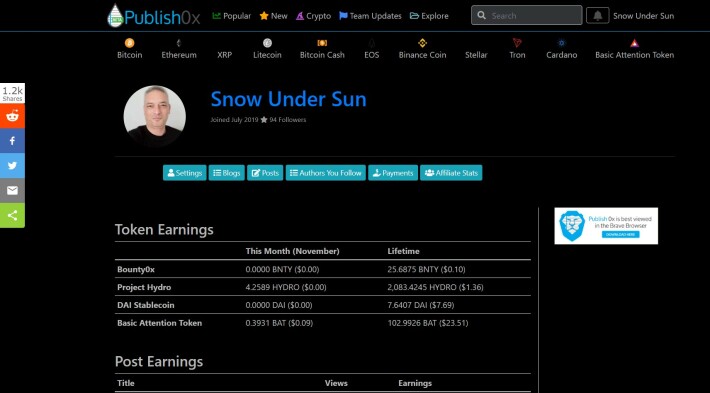Image resolution: width=710 pixels, height=393 pixels.
Task: Click the Snow Under Sun profile heading
Action: click(288, 99)
